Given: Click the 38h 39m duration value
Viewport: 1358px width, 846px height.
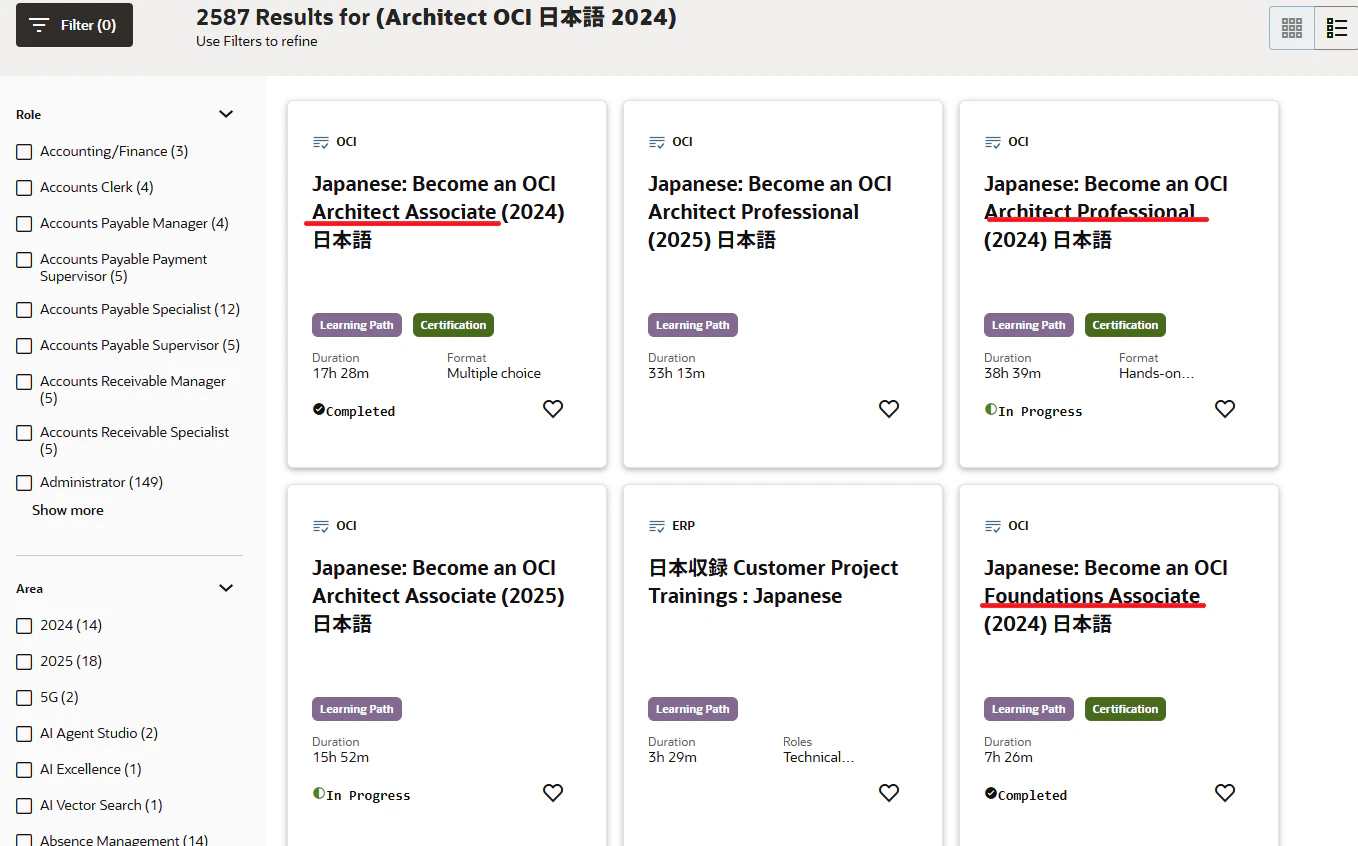Looking at the screenshot, I should pos(1013,373).
